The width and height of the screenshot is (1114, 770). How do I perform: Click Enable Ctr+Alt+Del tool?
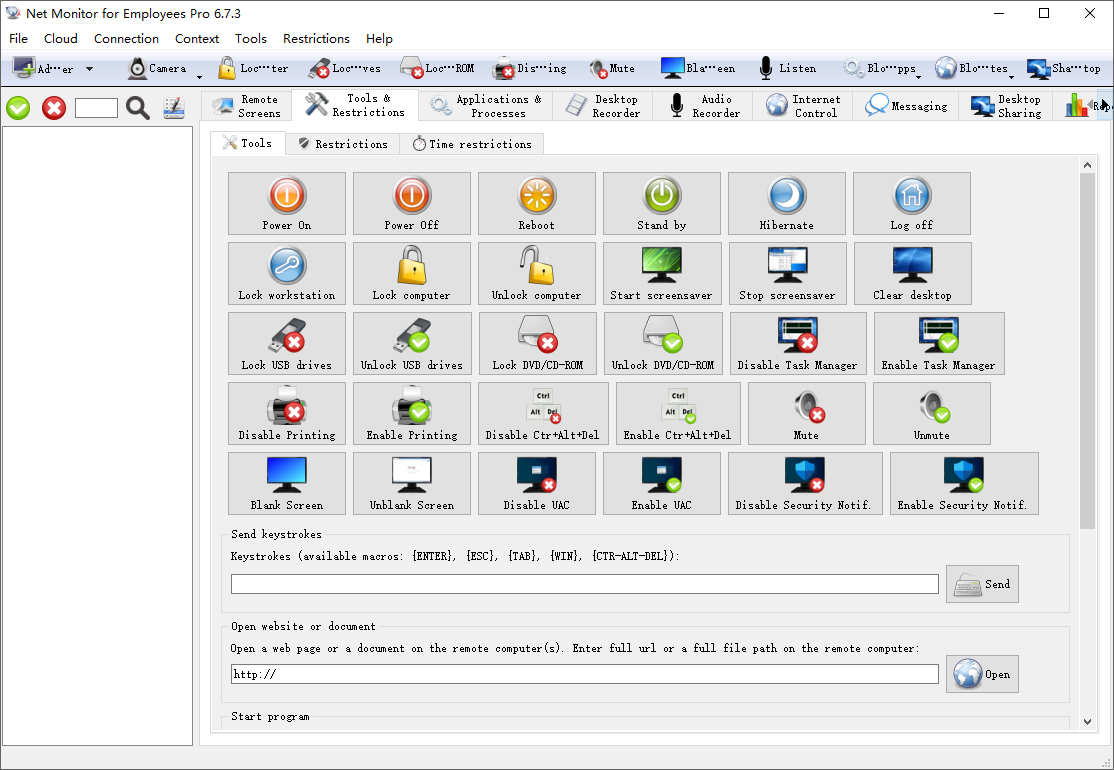678,413
